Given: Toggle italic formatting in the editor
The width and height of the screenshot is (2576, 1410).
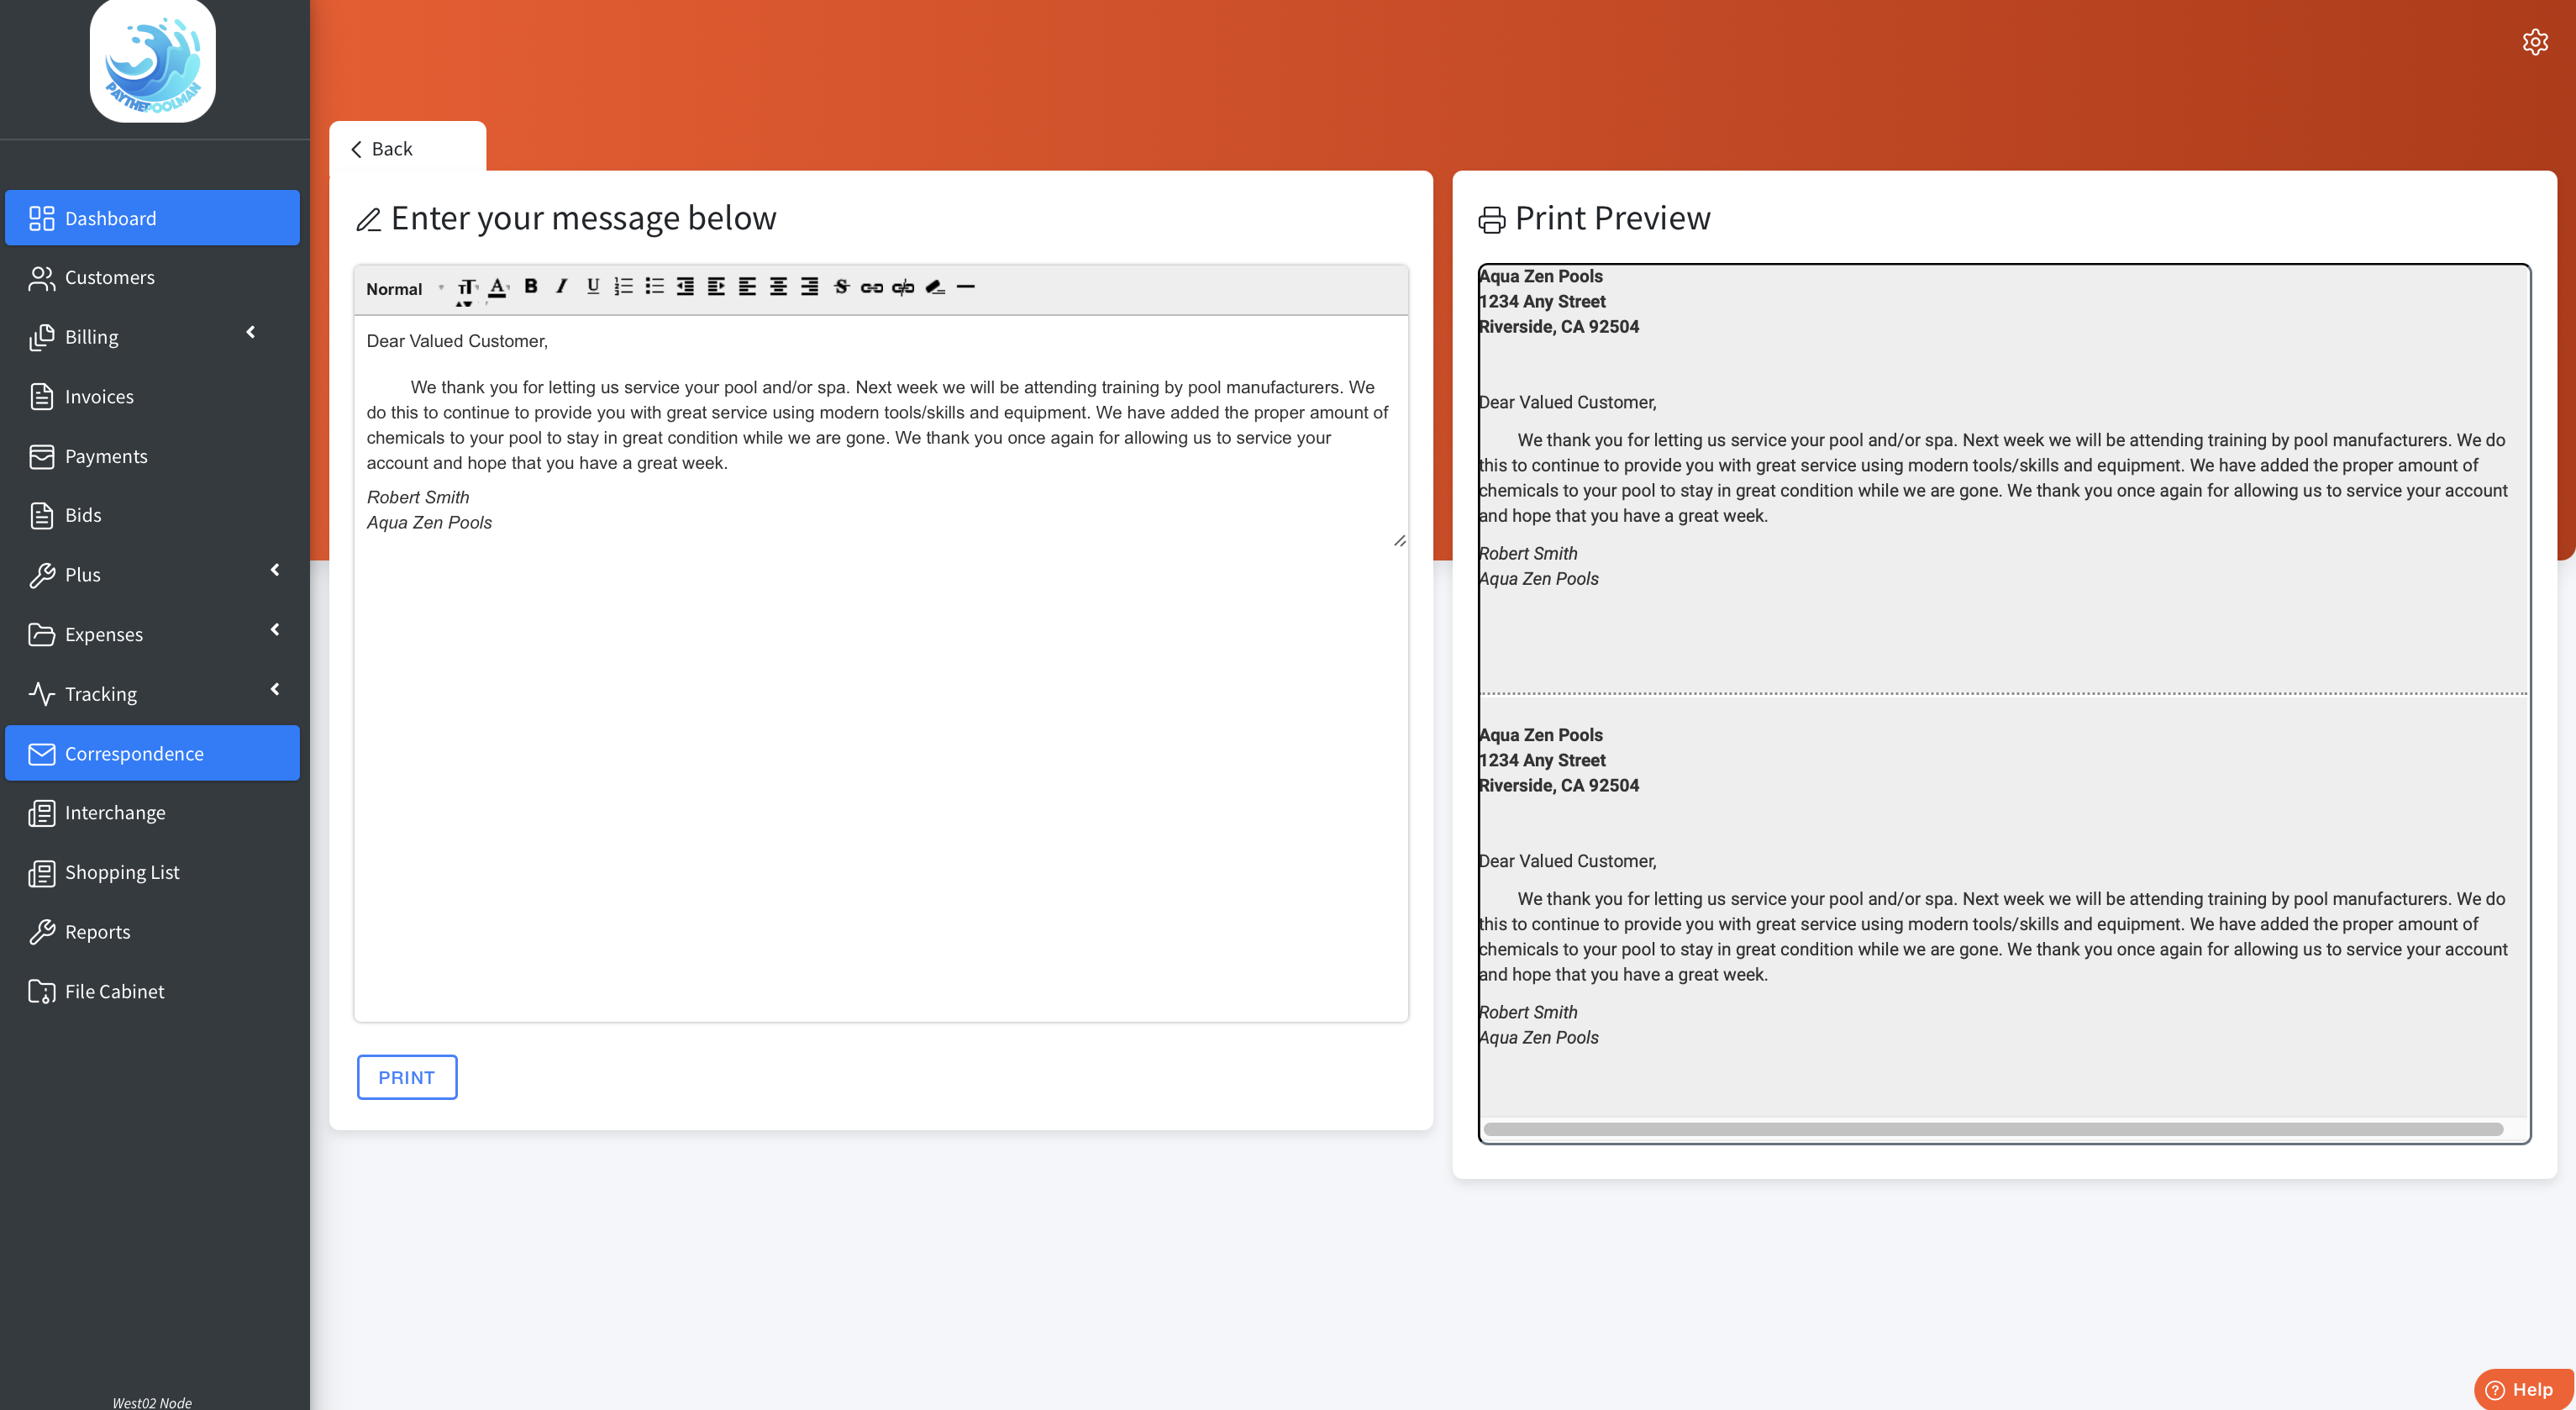Looking at the screenshot, I should (x=562, y=287).
